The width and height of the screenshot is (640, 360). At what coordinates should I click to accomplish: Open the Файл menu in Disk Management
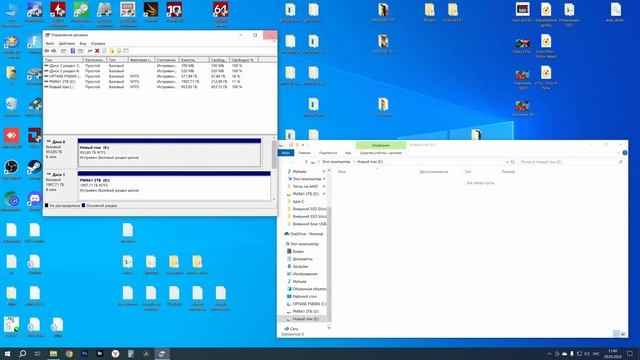coord(50,43)
